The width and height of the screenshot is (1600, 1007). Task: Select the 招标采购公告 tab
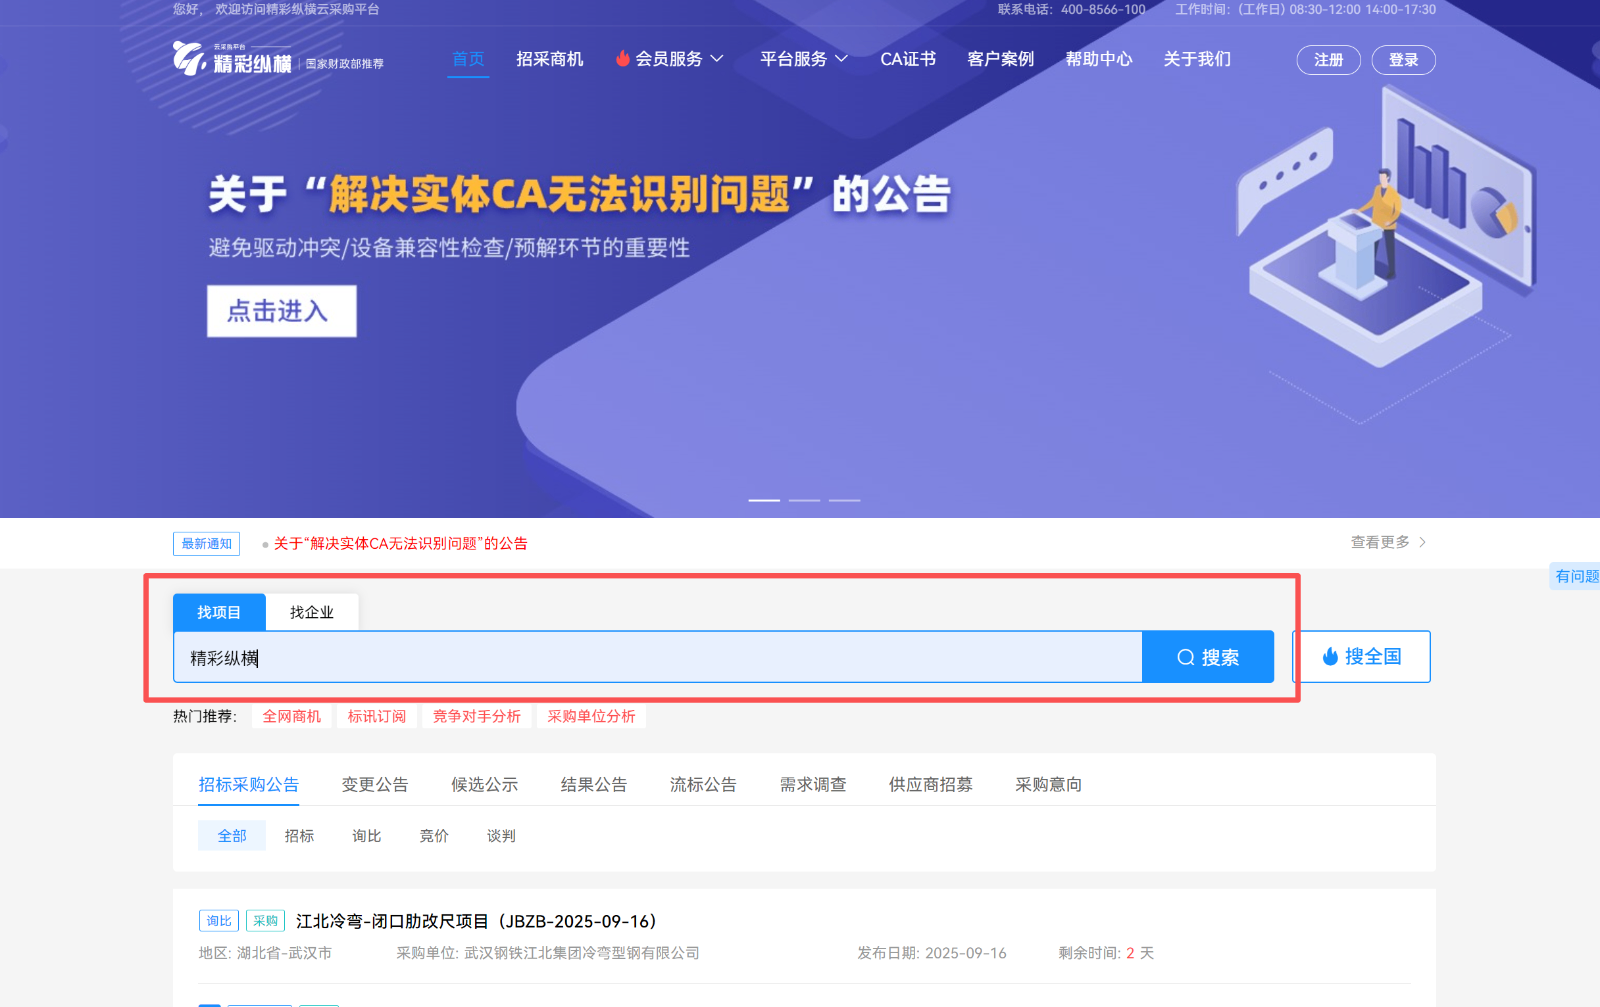coord(249,785)
